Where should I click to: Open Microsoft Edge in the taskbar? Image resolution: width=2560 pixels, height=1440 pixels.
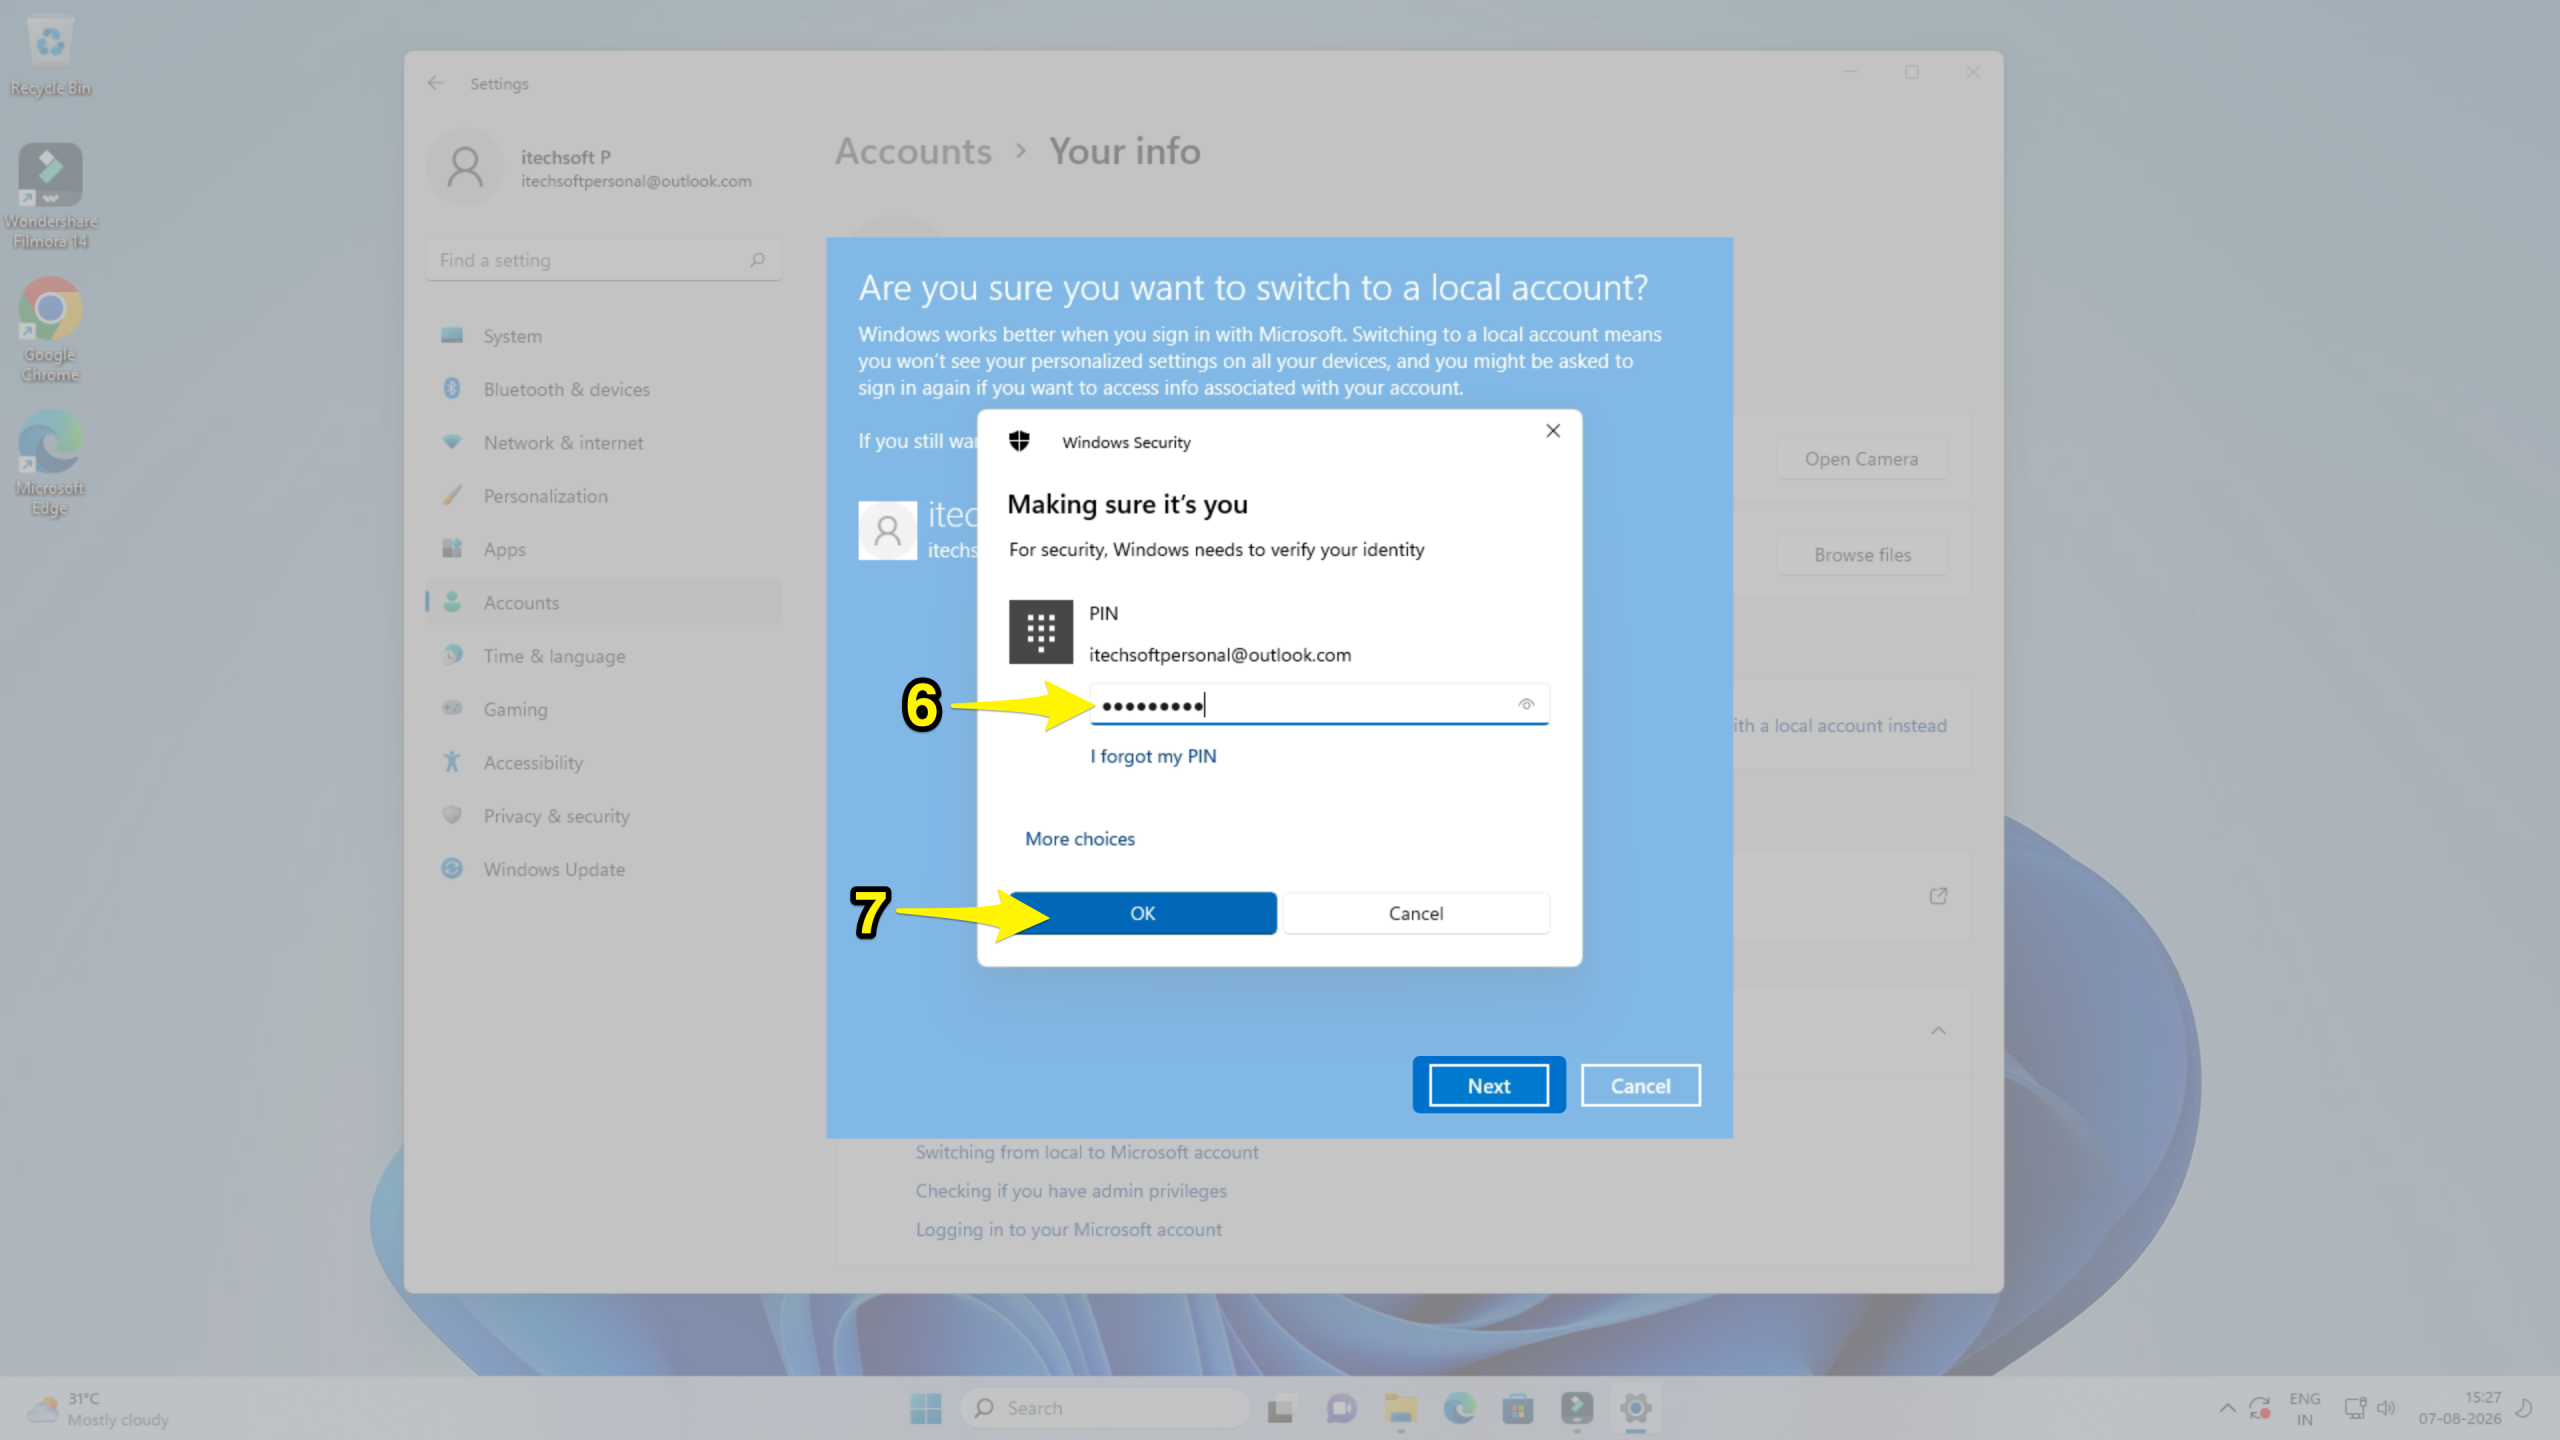[1459, 1408]
